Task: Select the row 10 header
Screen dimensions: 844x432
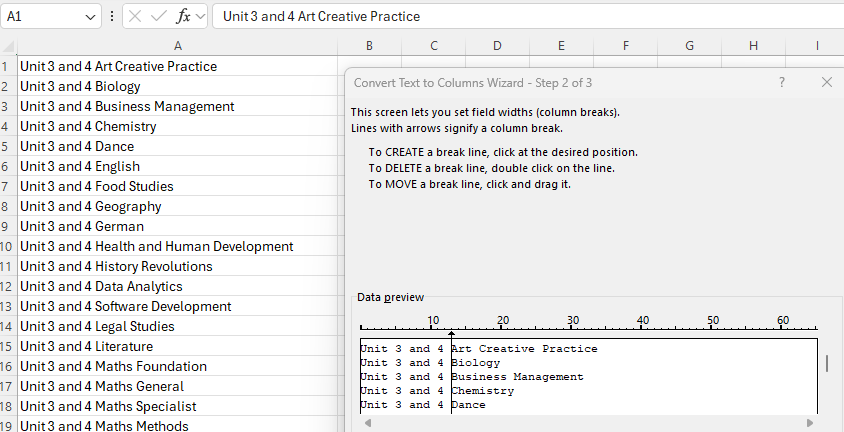Action: (6, 246)
